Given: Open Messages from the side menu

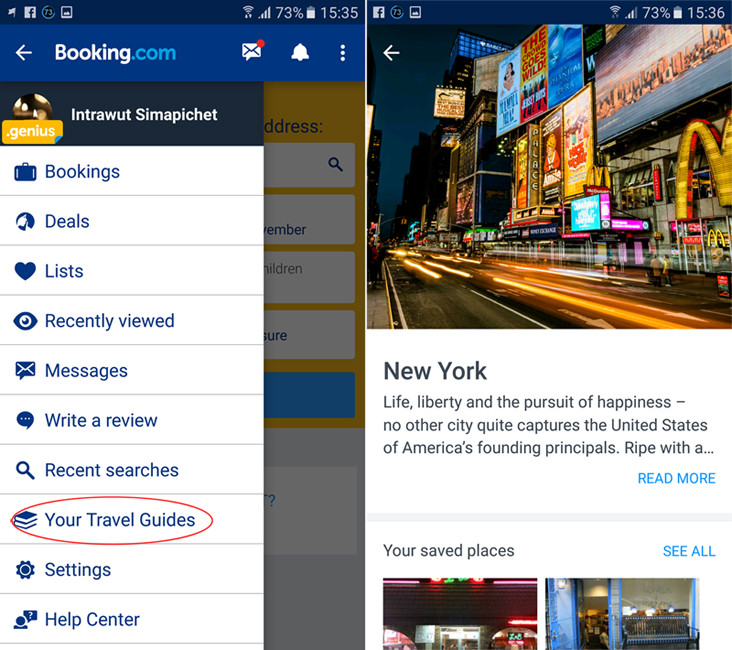Looking at the screenshot, I should pyautogui.click(x=132, y=370).
